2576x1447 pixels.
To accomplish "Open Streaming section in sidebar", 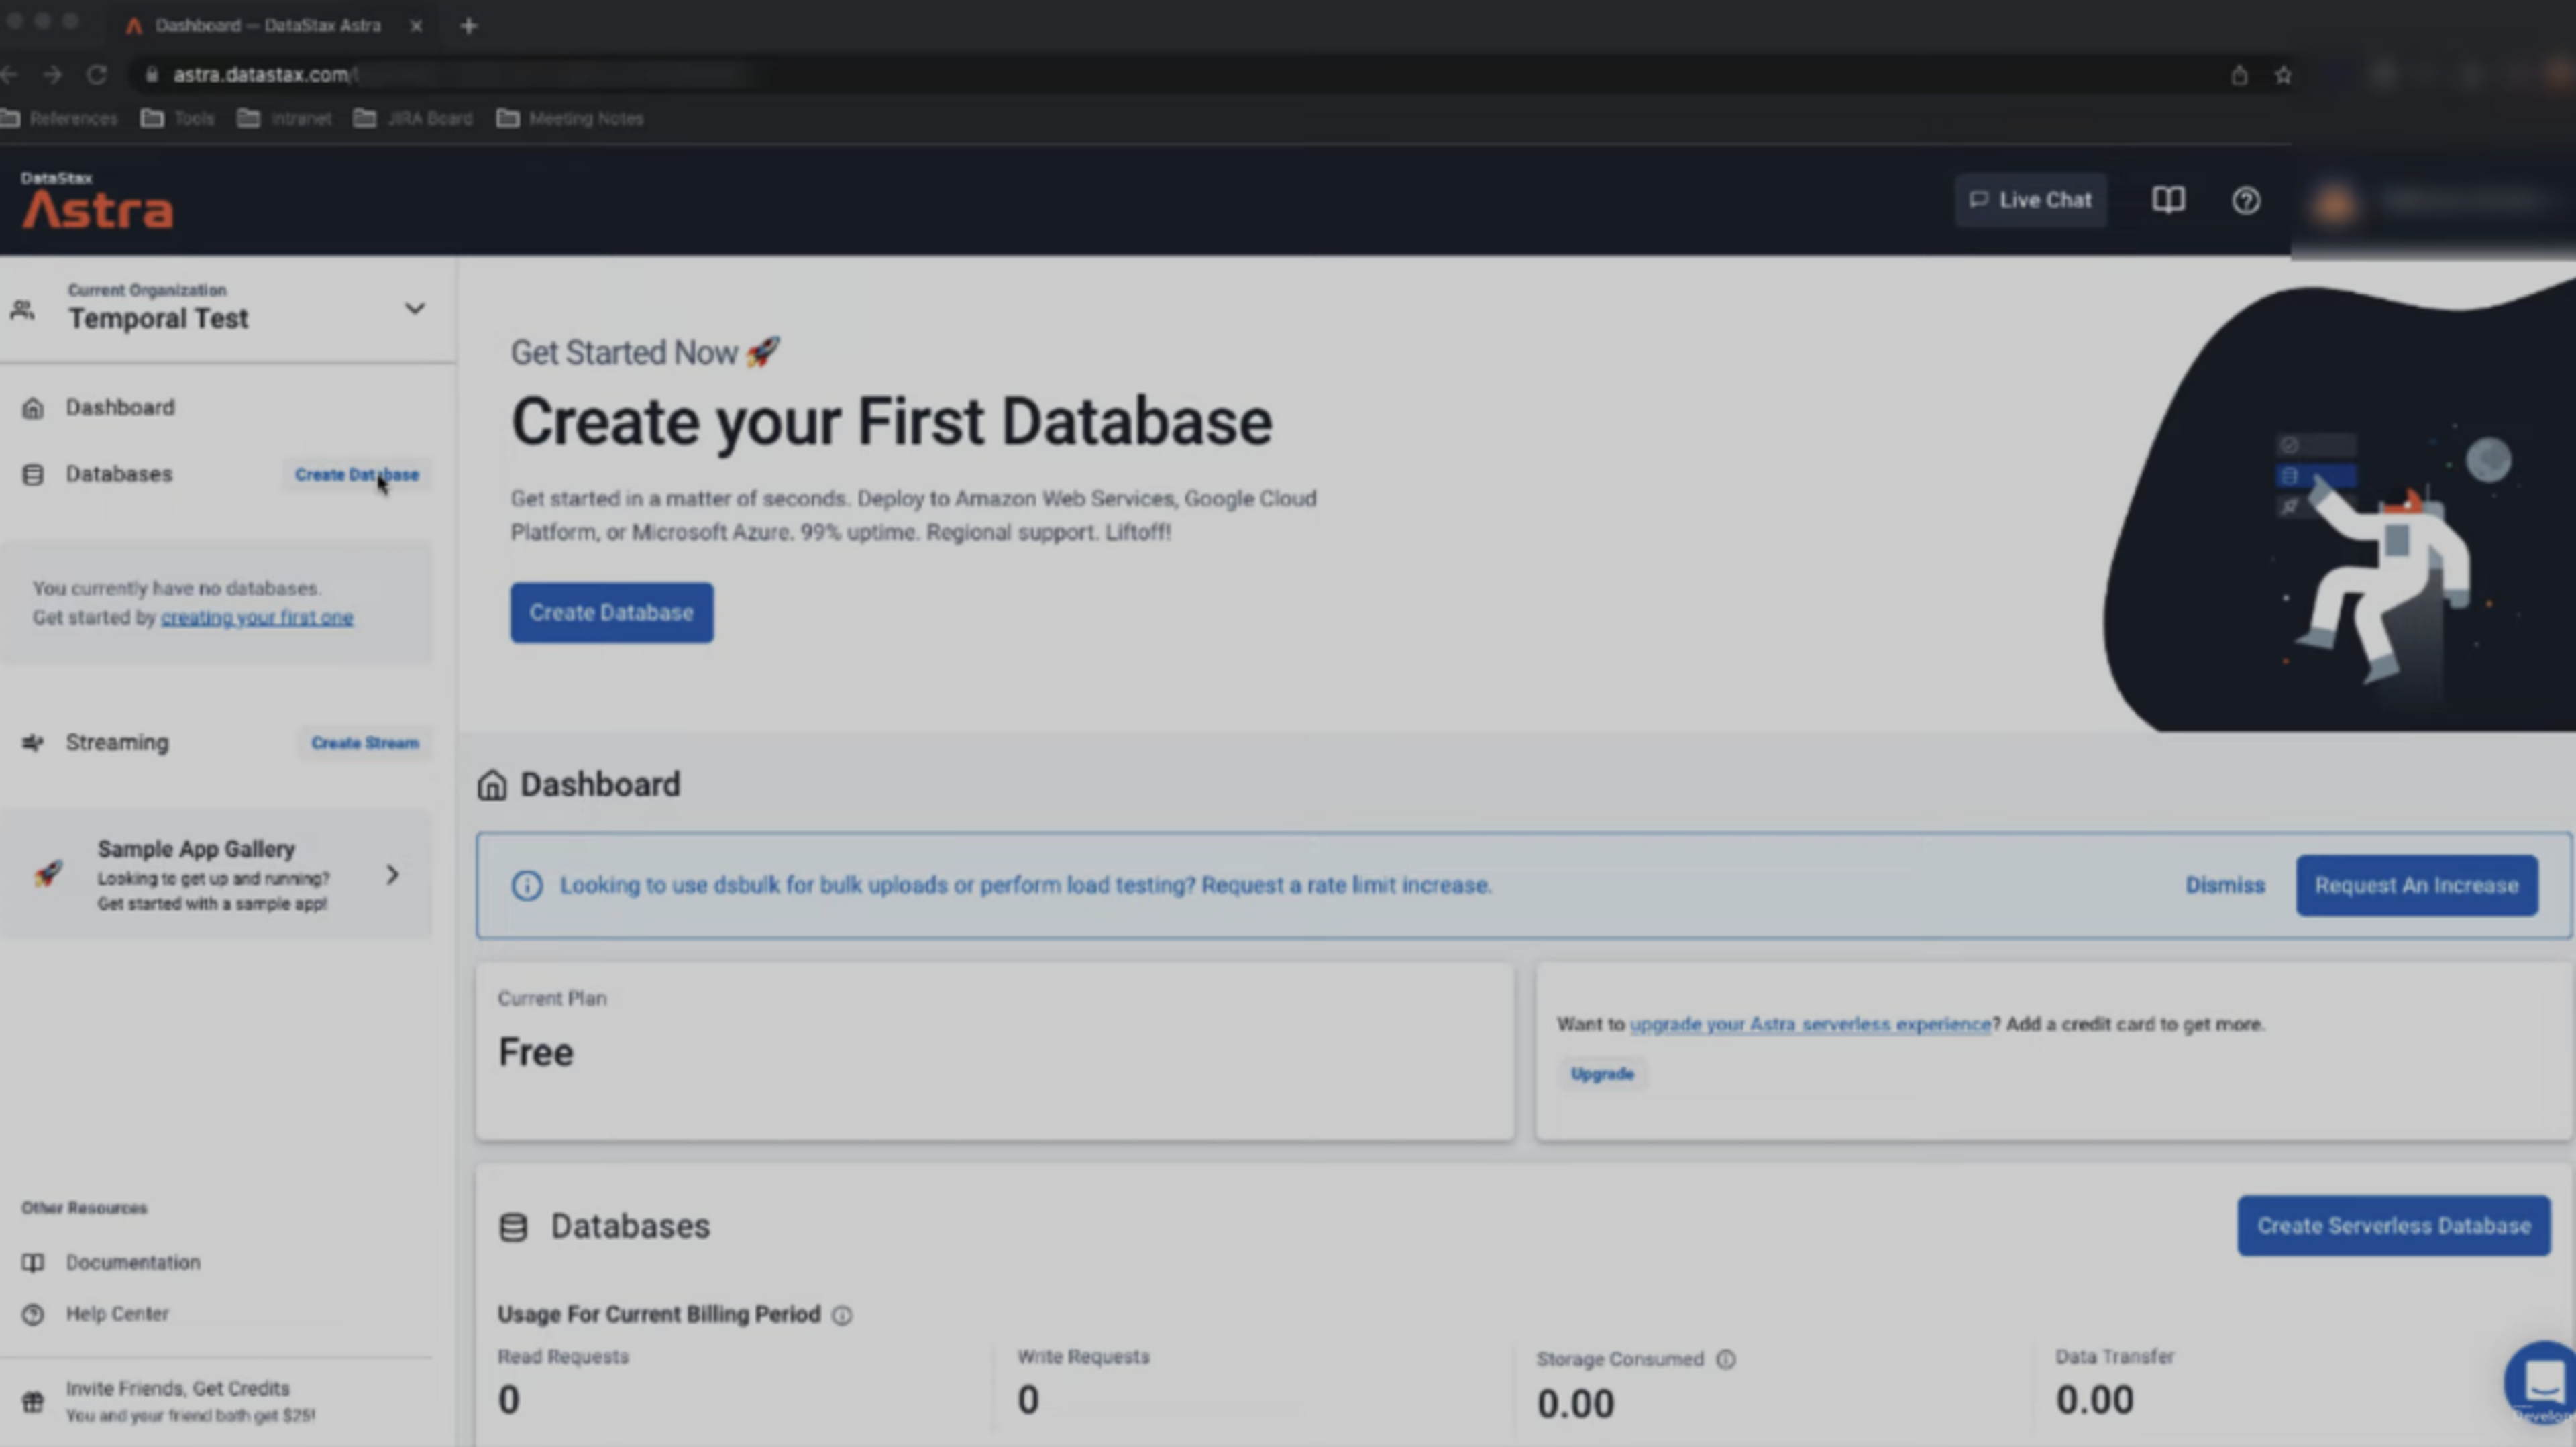I will coord(117,742).
